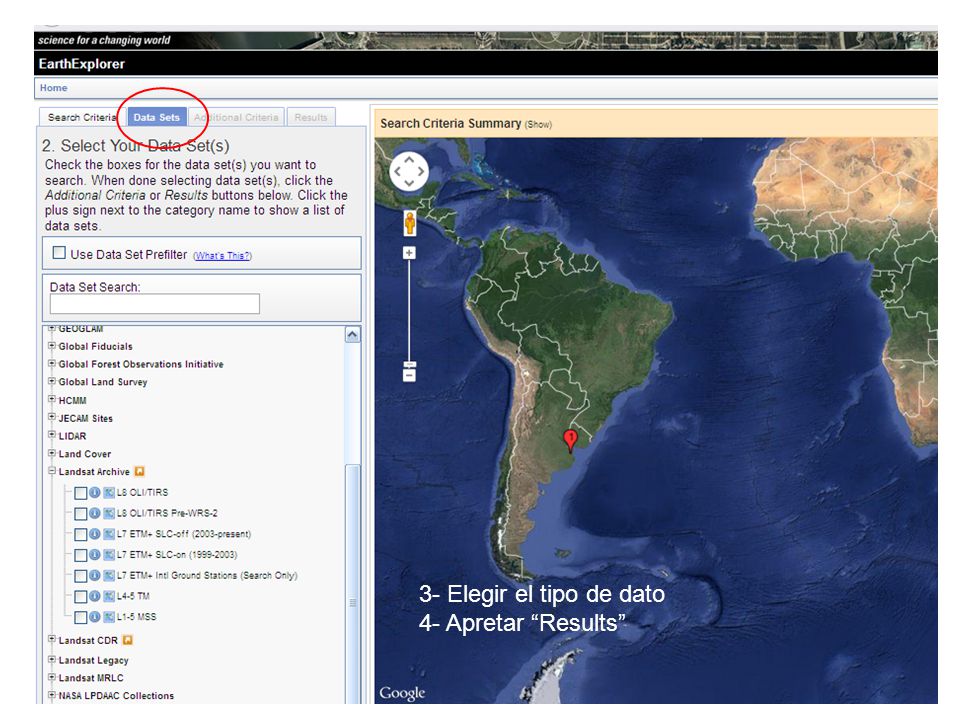Check L7 ETM+ SLC-off (2003-present) box

(x=81, y=534)
